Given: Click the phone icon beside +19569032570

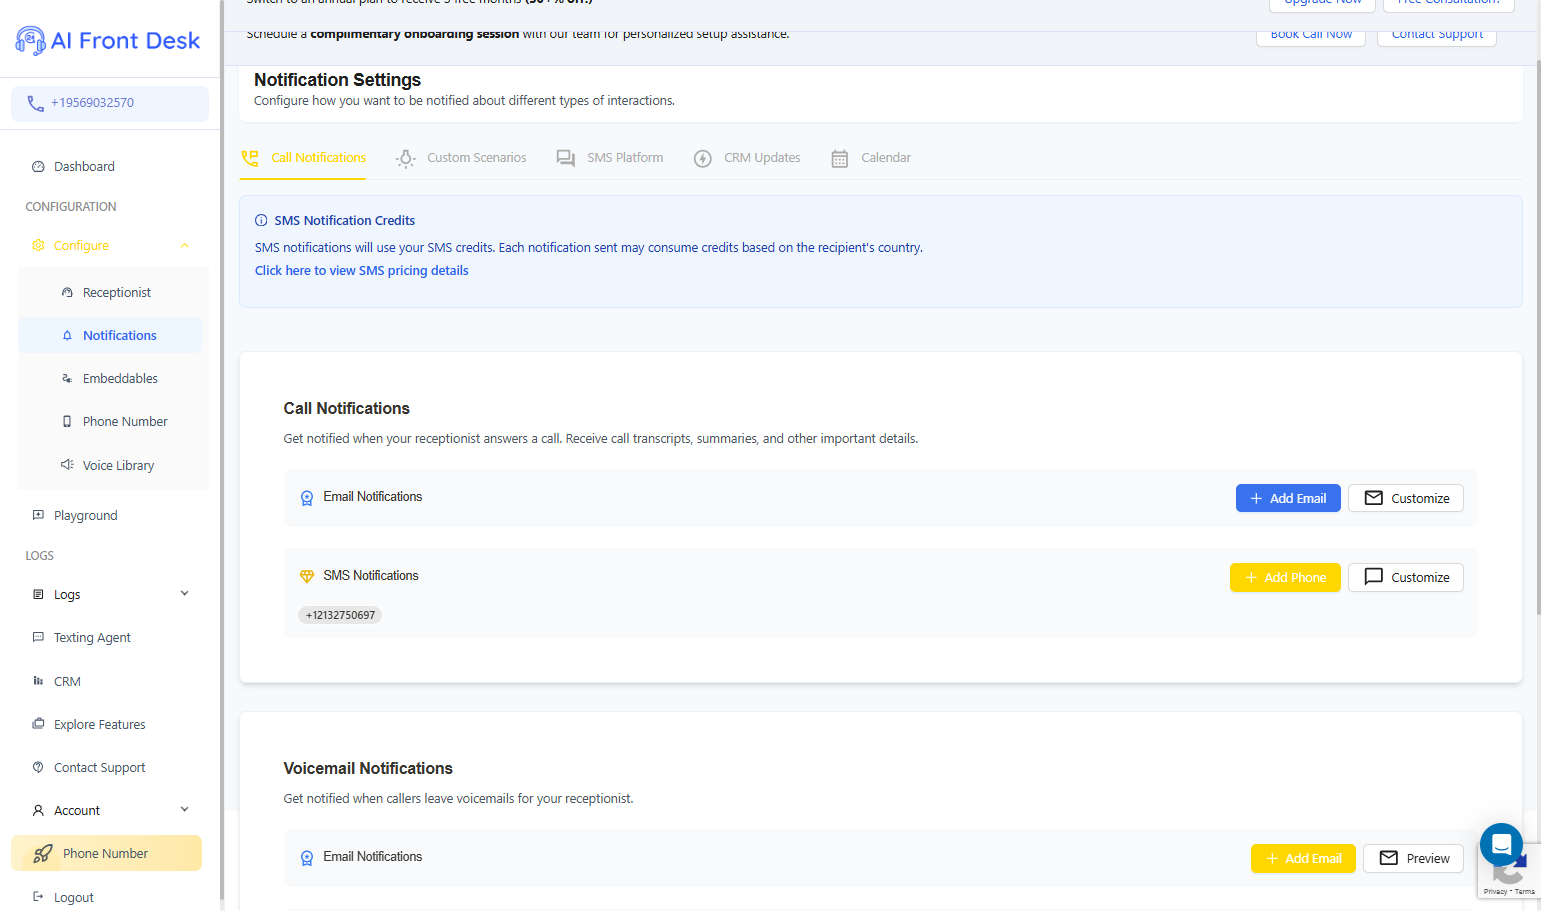Looking at the screenshot, I should coord(35,103).
